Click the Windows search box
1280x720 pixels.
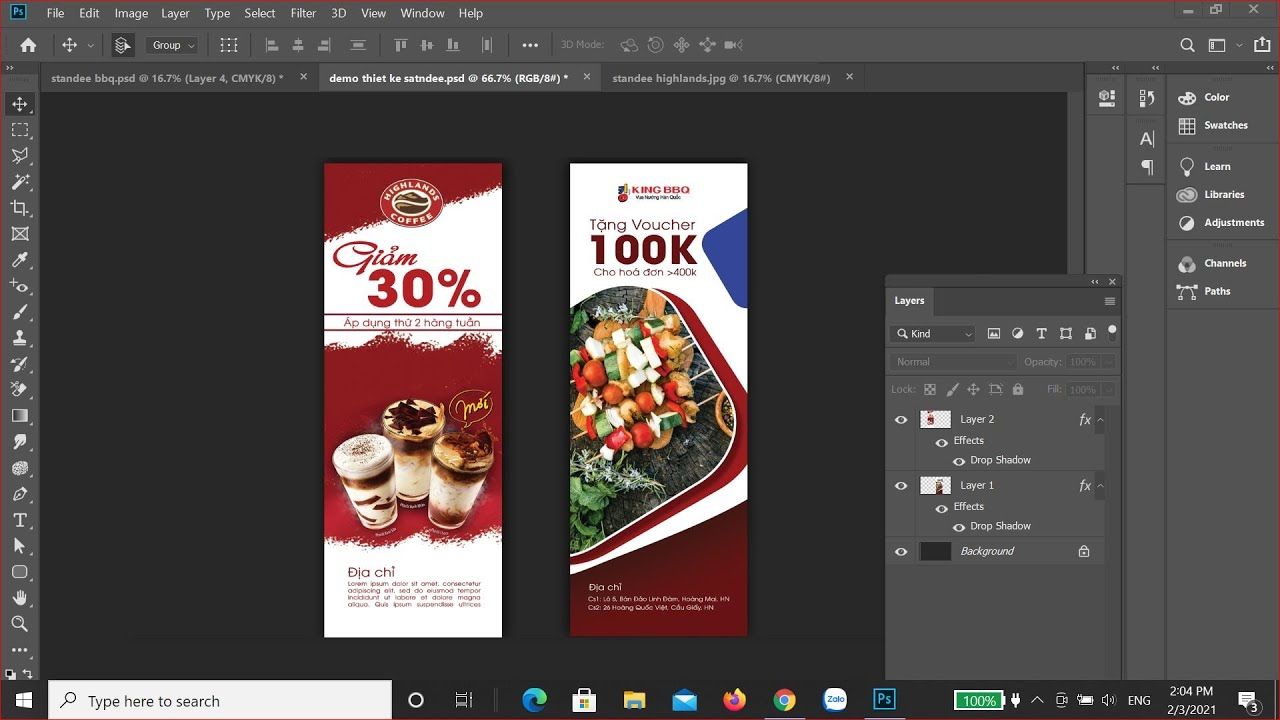tap(220, 701)
